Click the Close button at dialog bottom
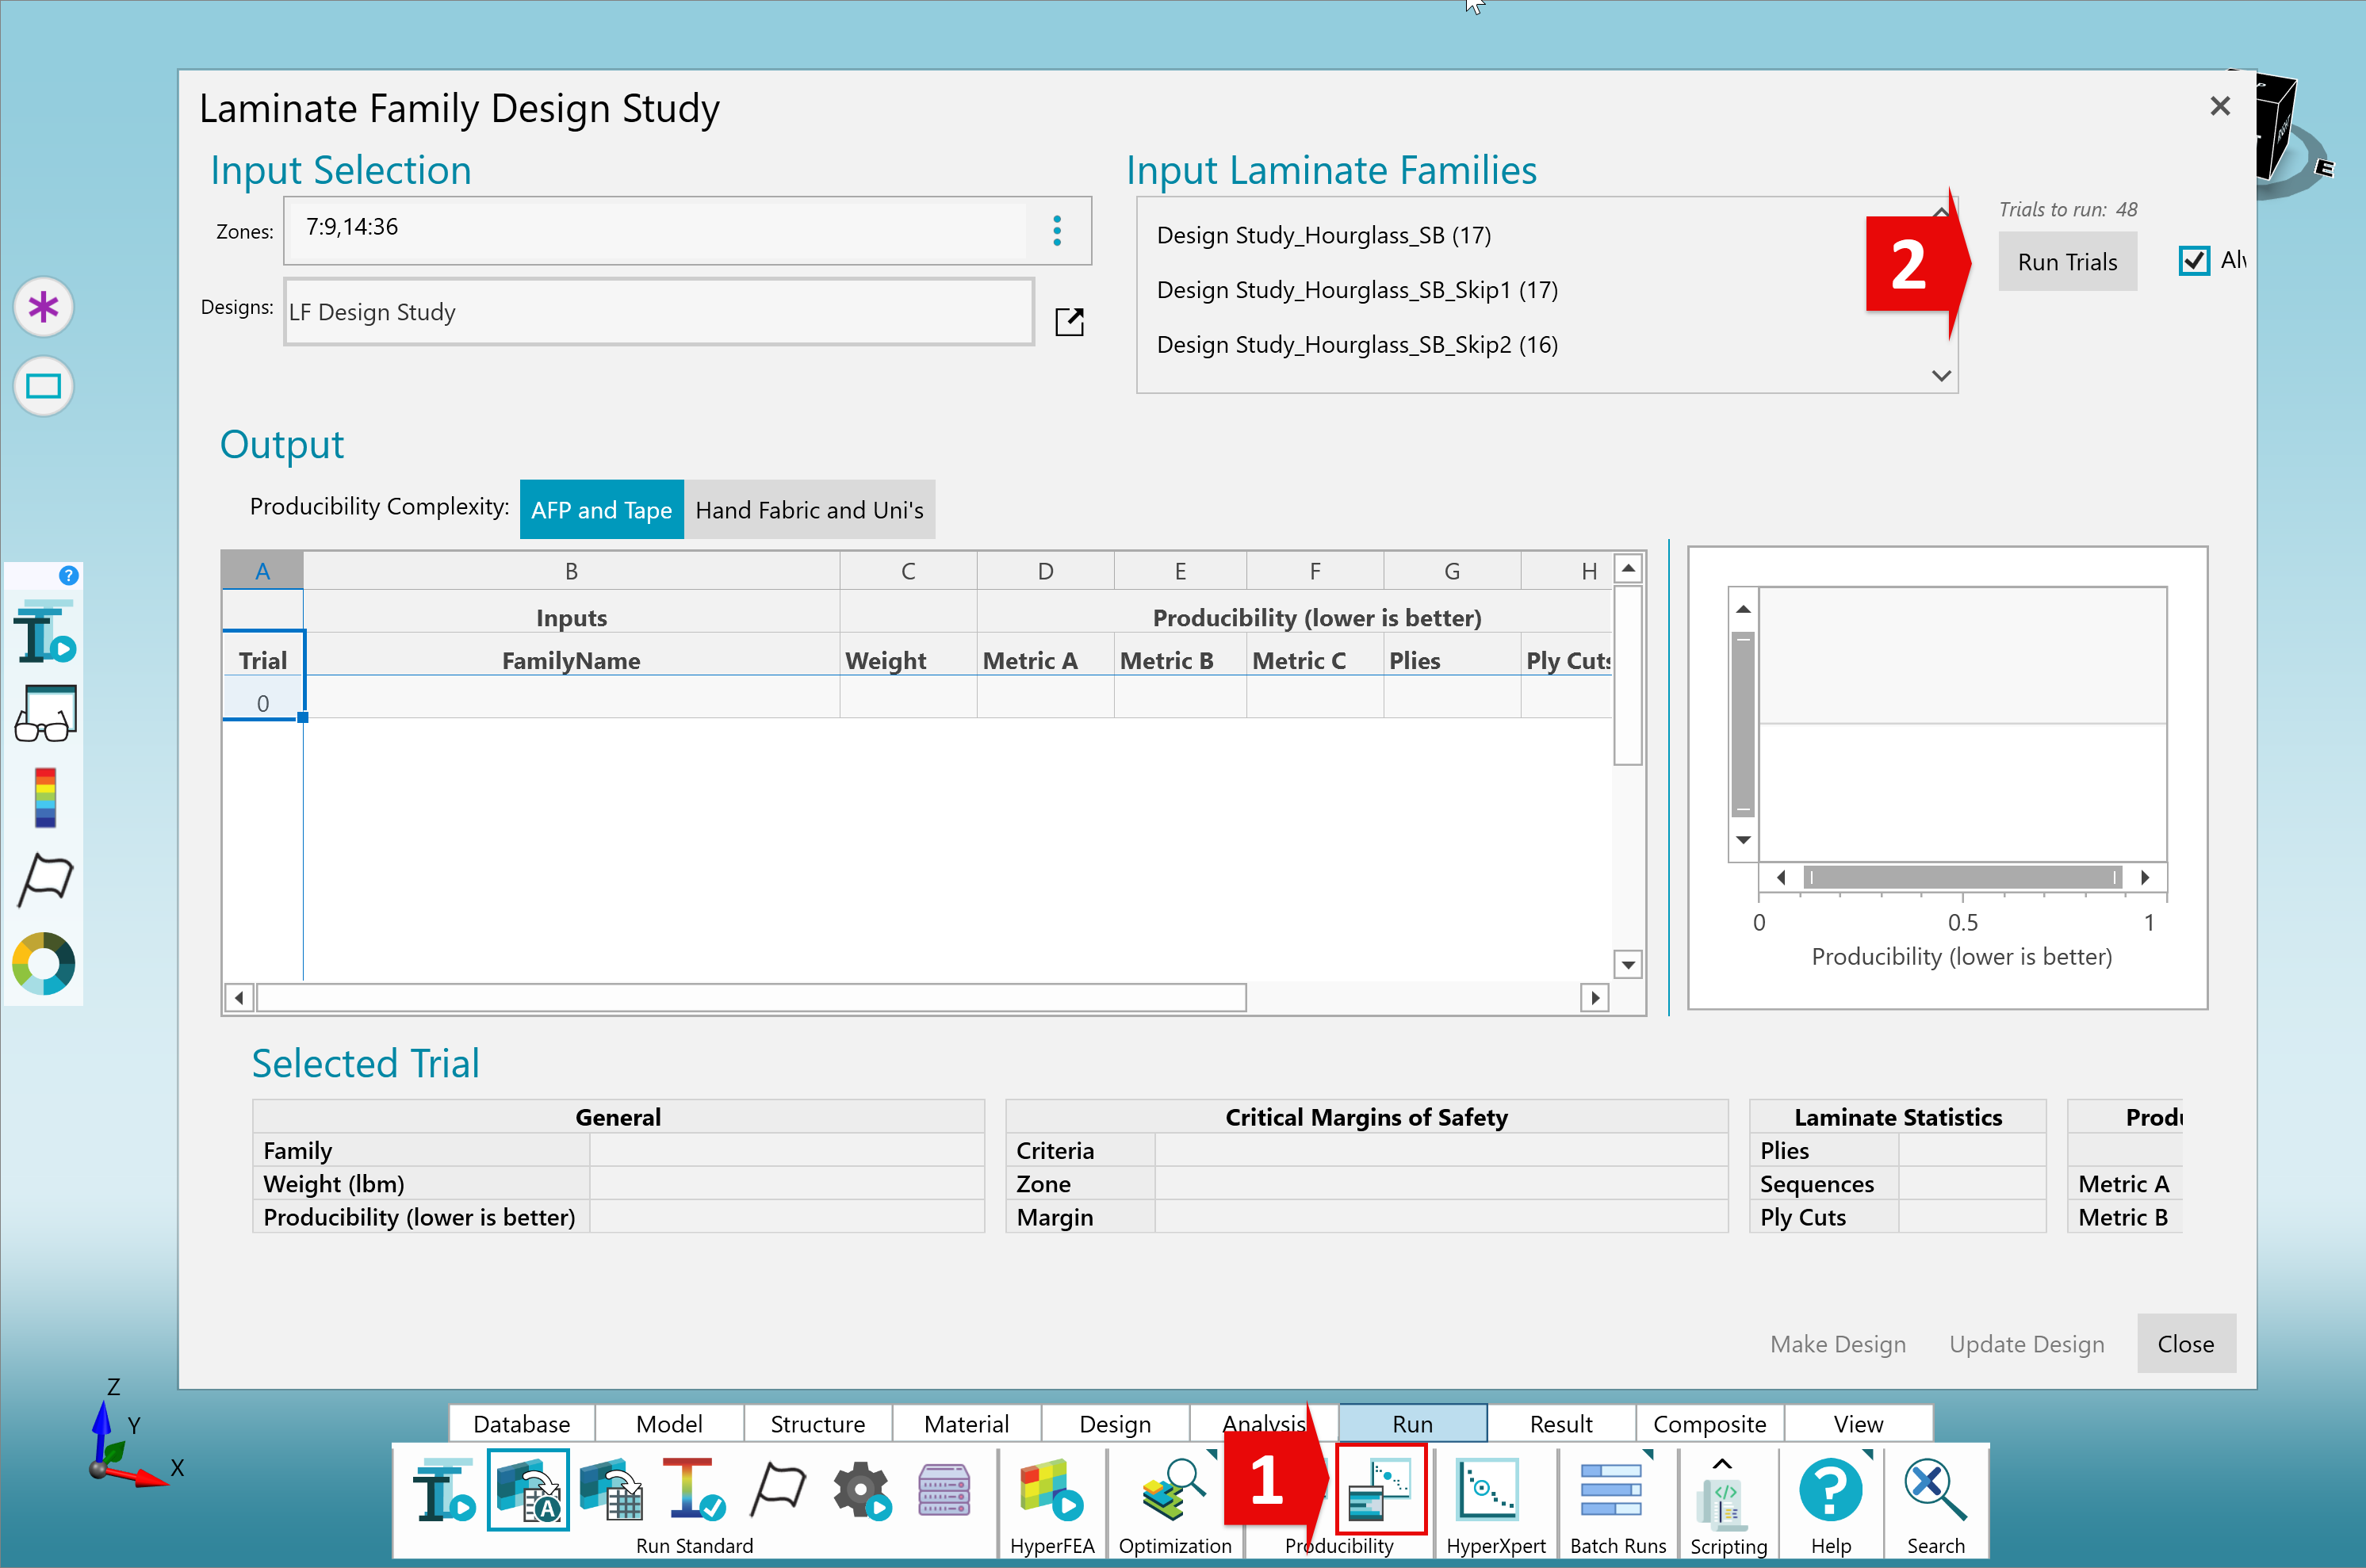This screenshot has width=2366, height=1568. pos(2185,1344)
